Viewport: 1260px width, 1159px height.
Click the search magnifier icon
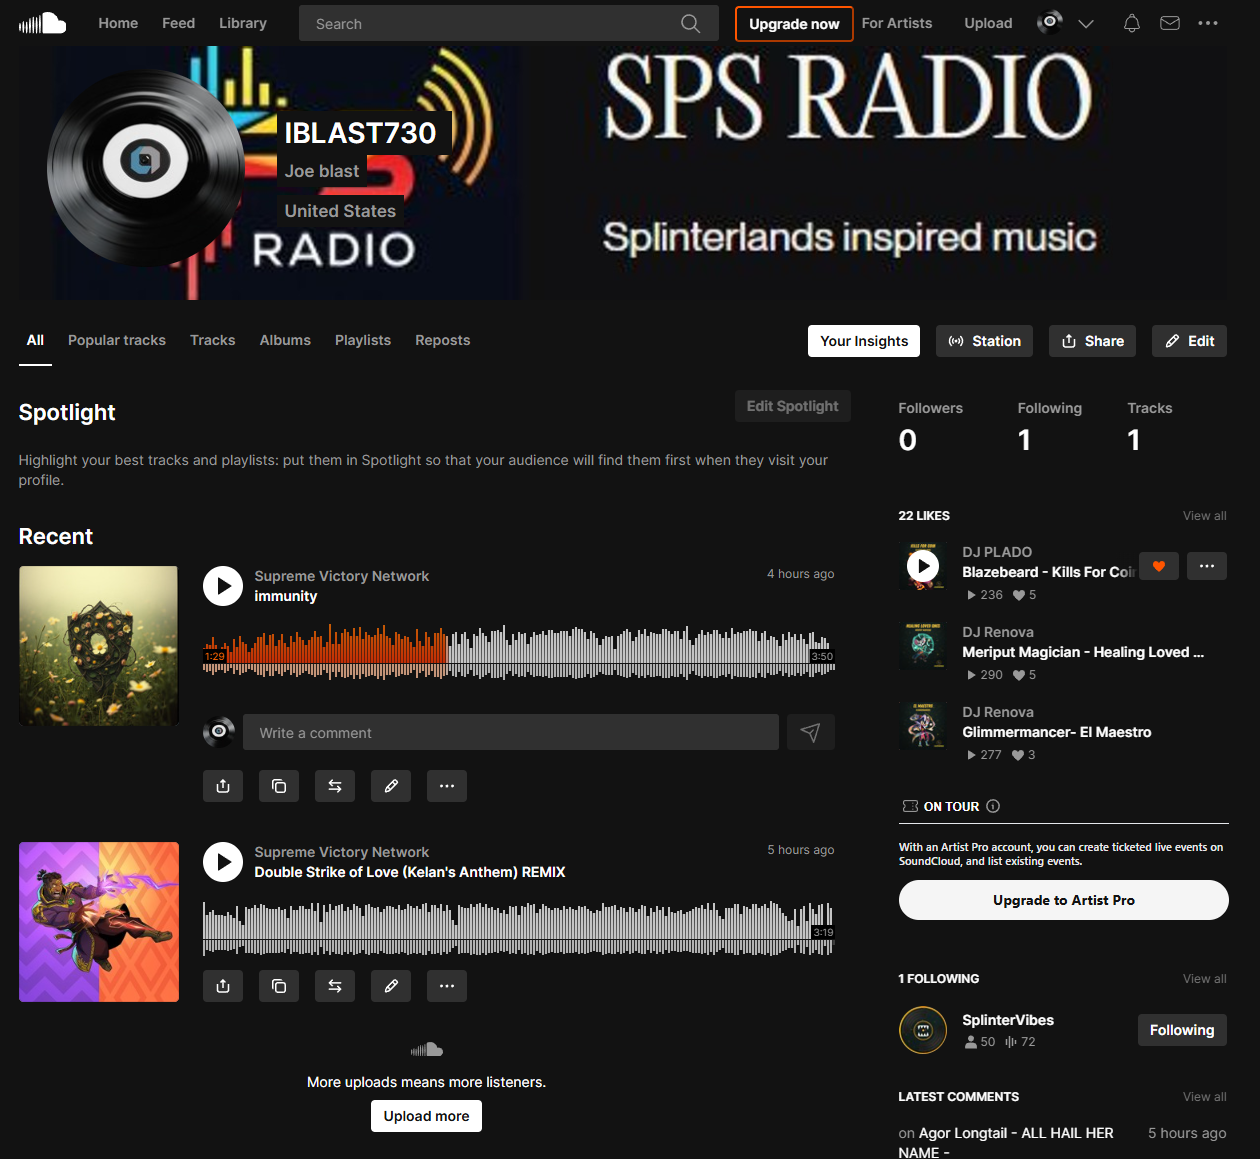[x=690, y=23]
